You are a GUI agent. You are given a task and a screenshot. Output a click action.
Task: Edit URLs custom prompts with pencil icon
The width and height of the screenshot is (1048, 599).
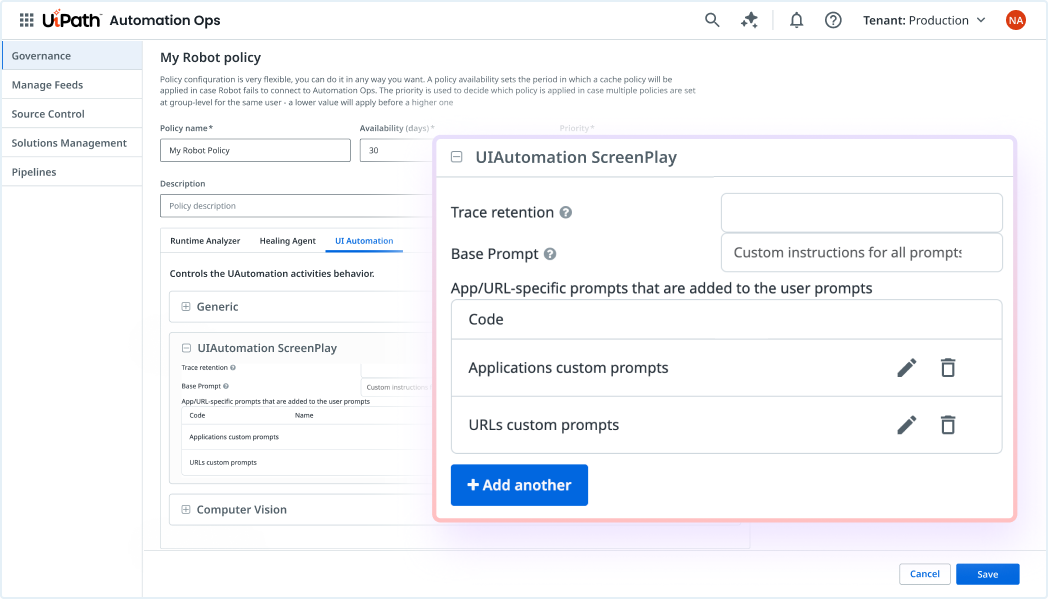coord(906,425)
